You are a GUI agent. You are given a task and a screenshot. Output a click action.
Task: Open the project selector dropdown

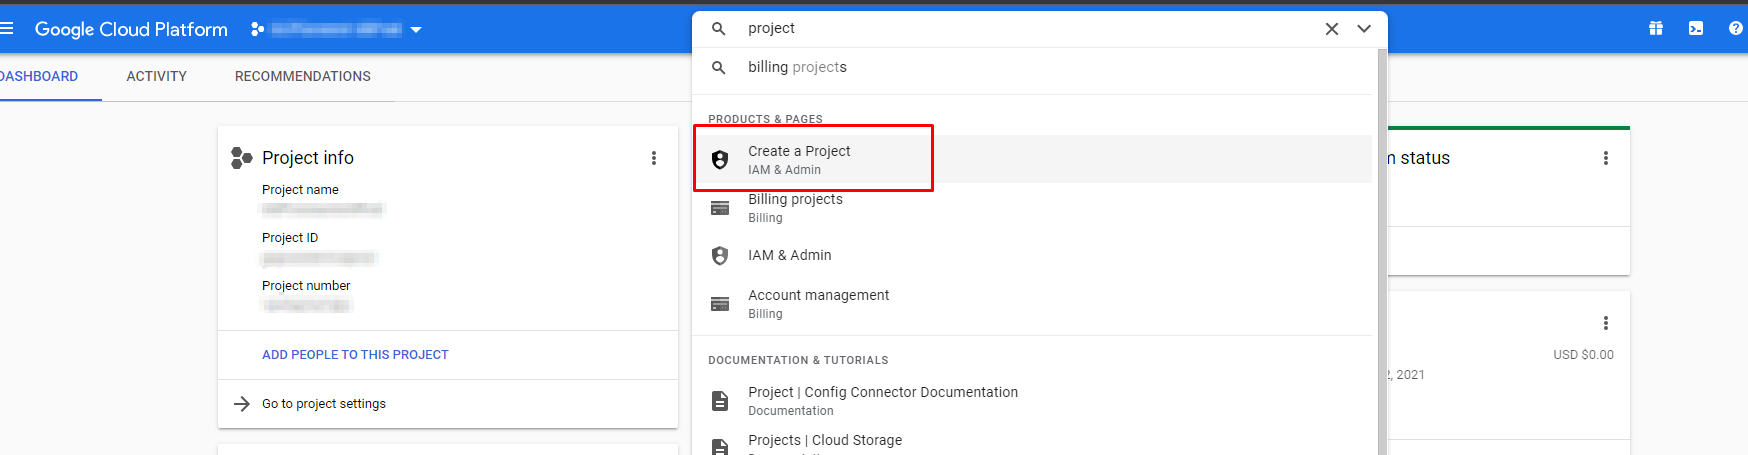tap(337, 29)
